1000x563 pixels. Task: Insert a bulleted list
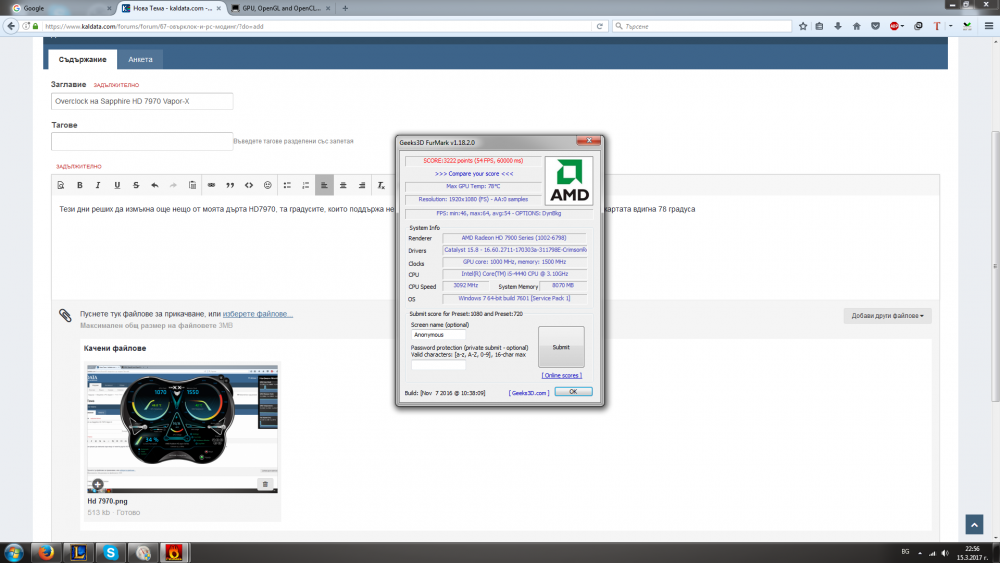pos(287,186)
